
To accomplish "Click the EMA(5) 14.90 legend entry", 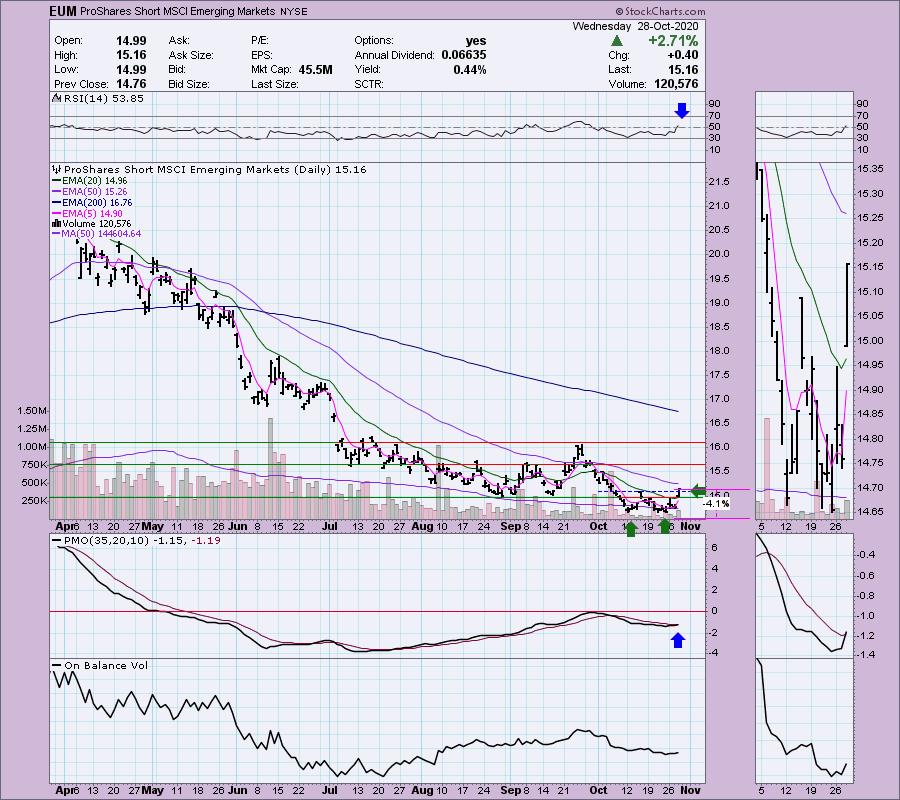I will 87,213.
